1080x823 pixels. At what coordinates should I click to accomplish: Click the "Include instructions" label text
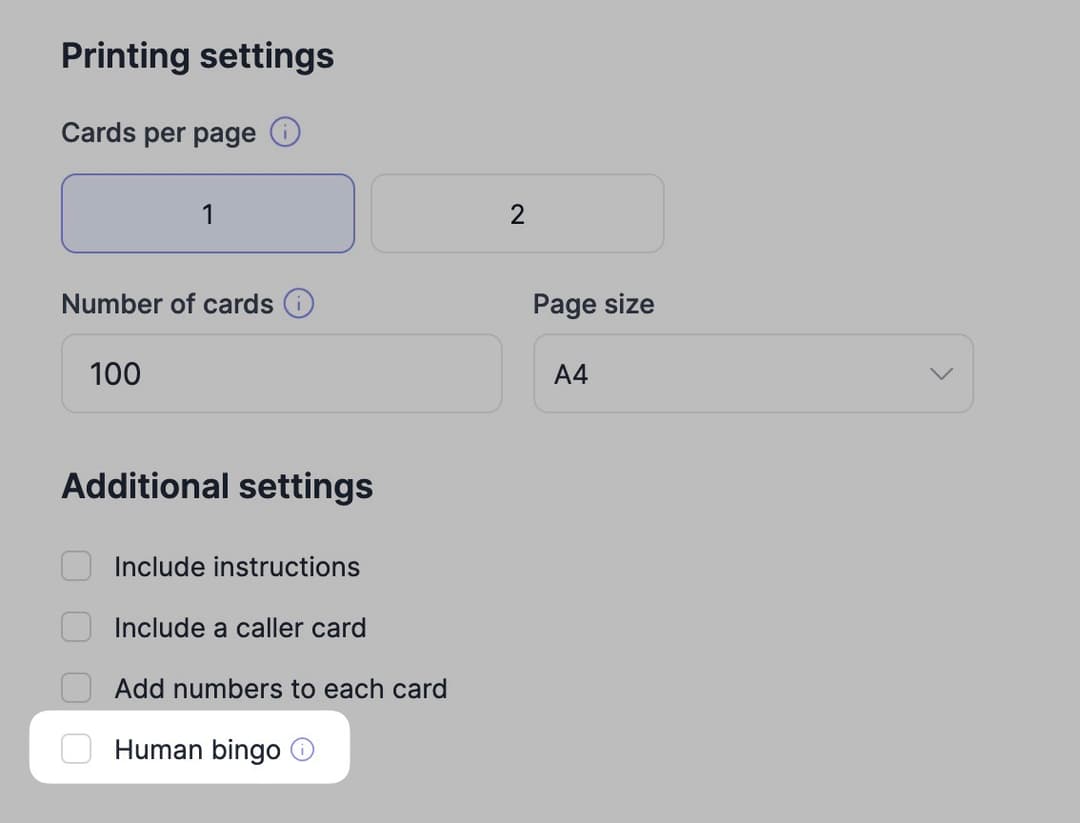pyautogui.click(x=237, y=567)
